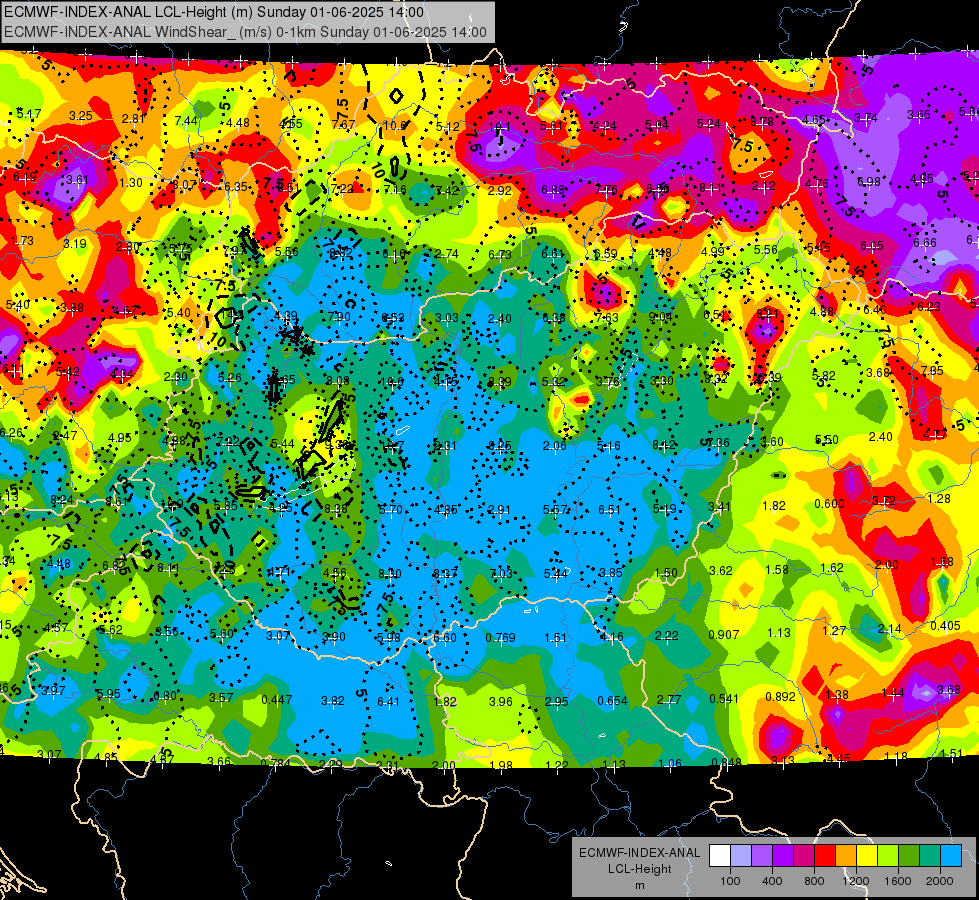The image size is (979, 900).
Task: Click the map value 3.57
Action: pos(221,698)
